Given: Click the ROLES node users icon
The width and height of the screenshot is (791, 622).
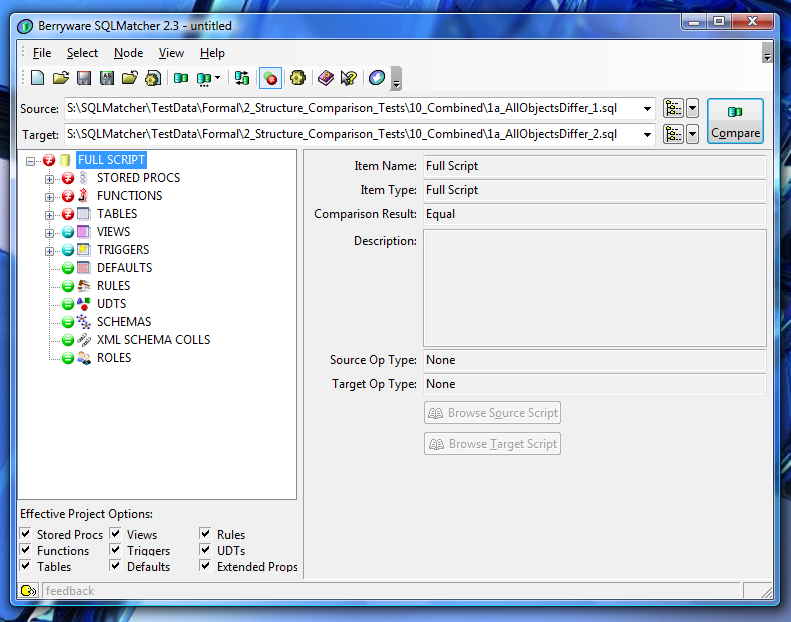Looking at the screenshot, I should [x=84, y=358].
